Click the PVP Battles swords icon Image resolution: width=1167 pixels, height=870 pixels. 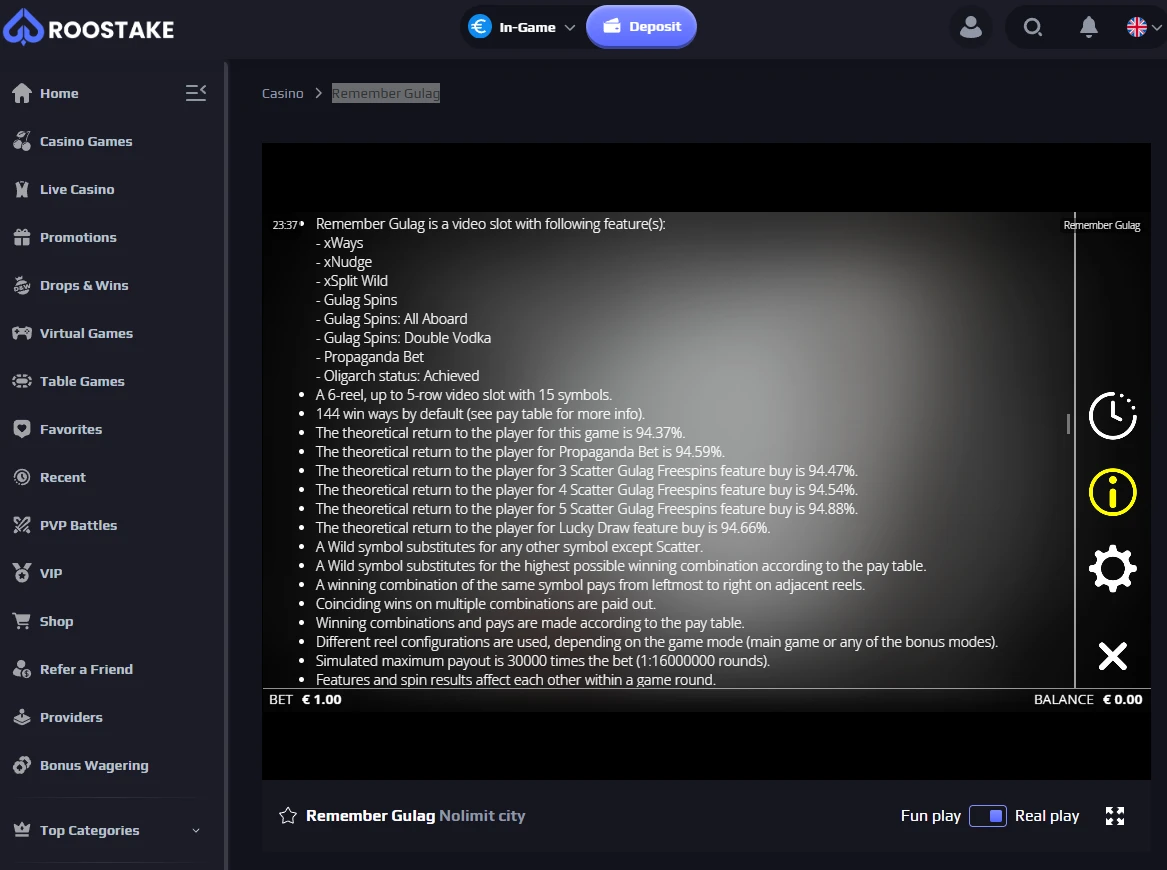pos(22,525)
